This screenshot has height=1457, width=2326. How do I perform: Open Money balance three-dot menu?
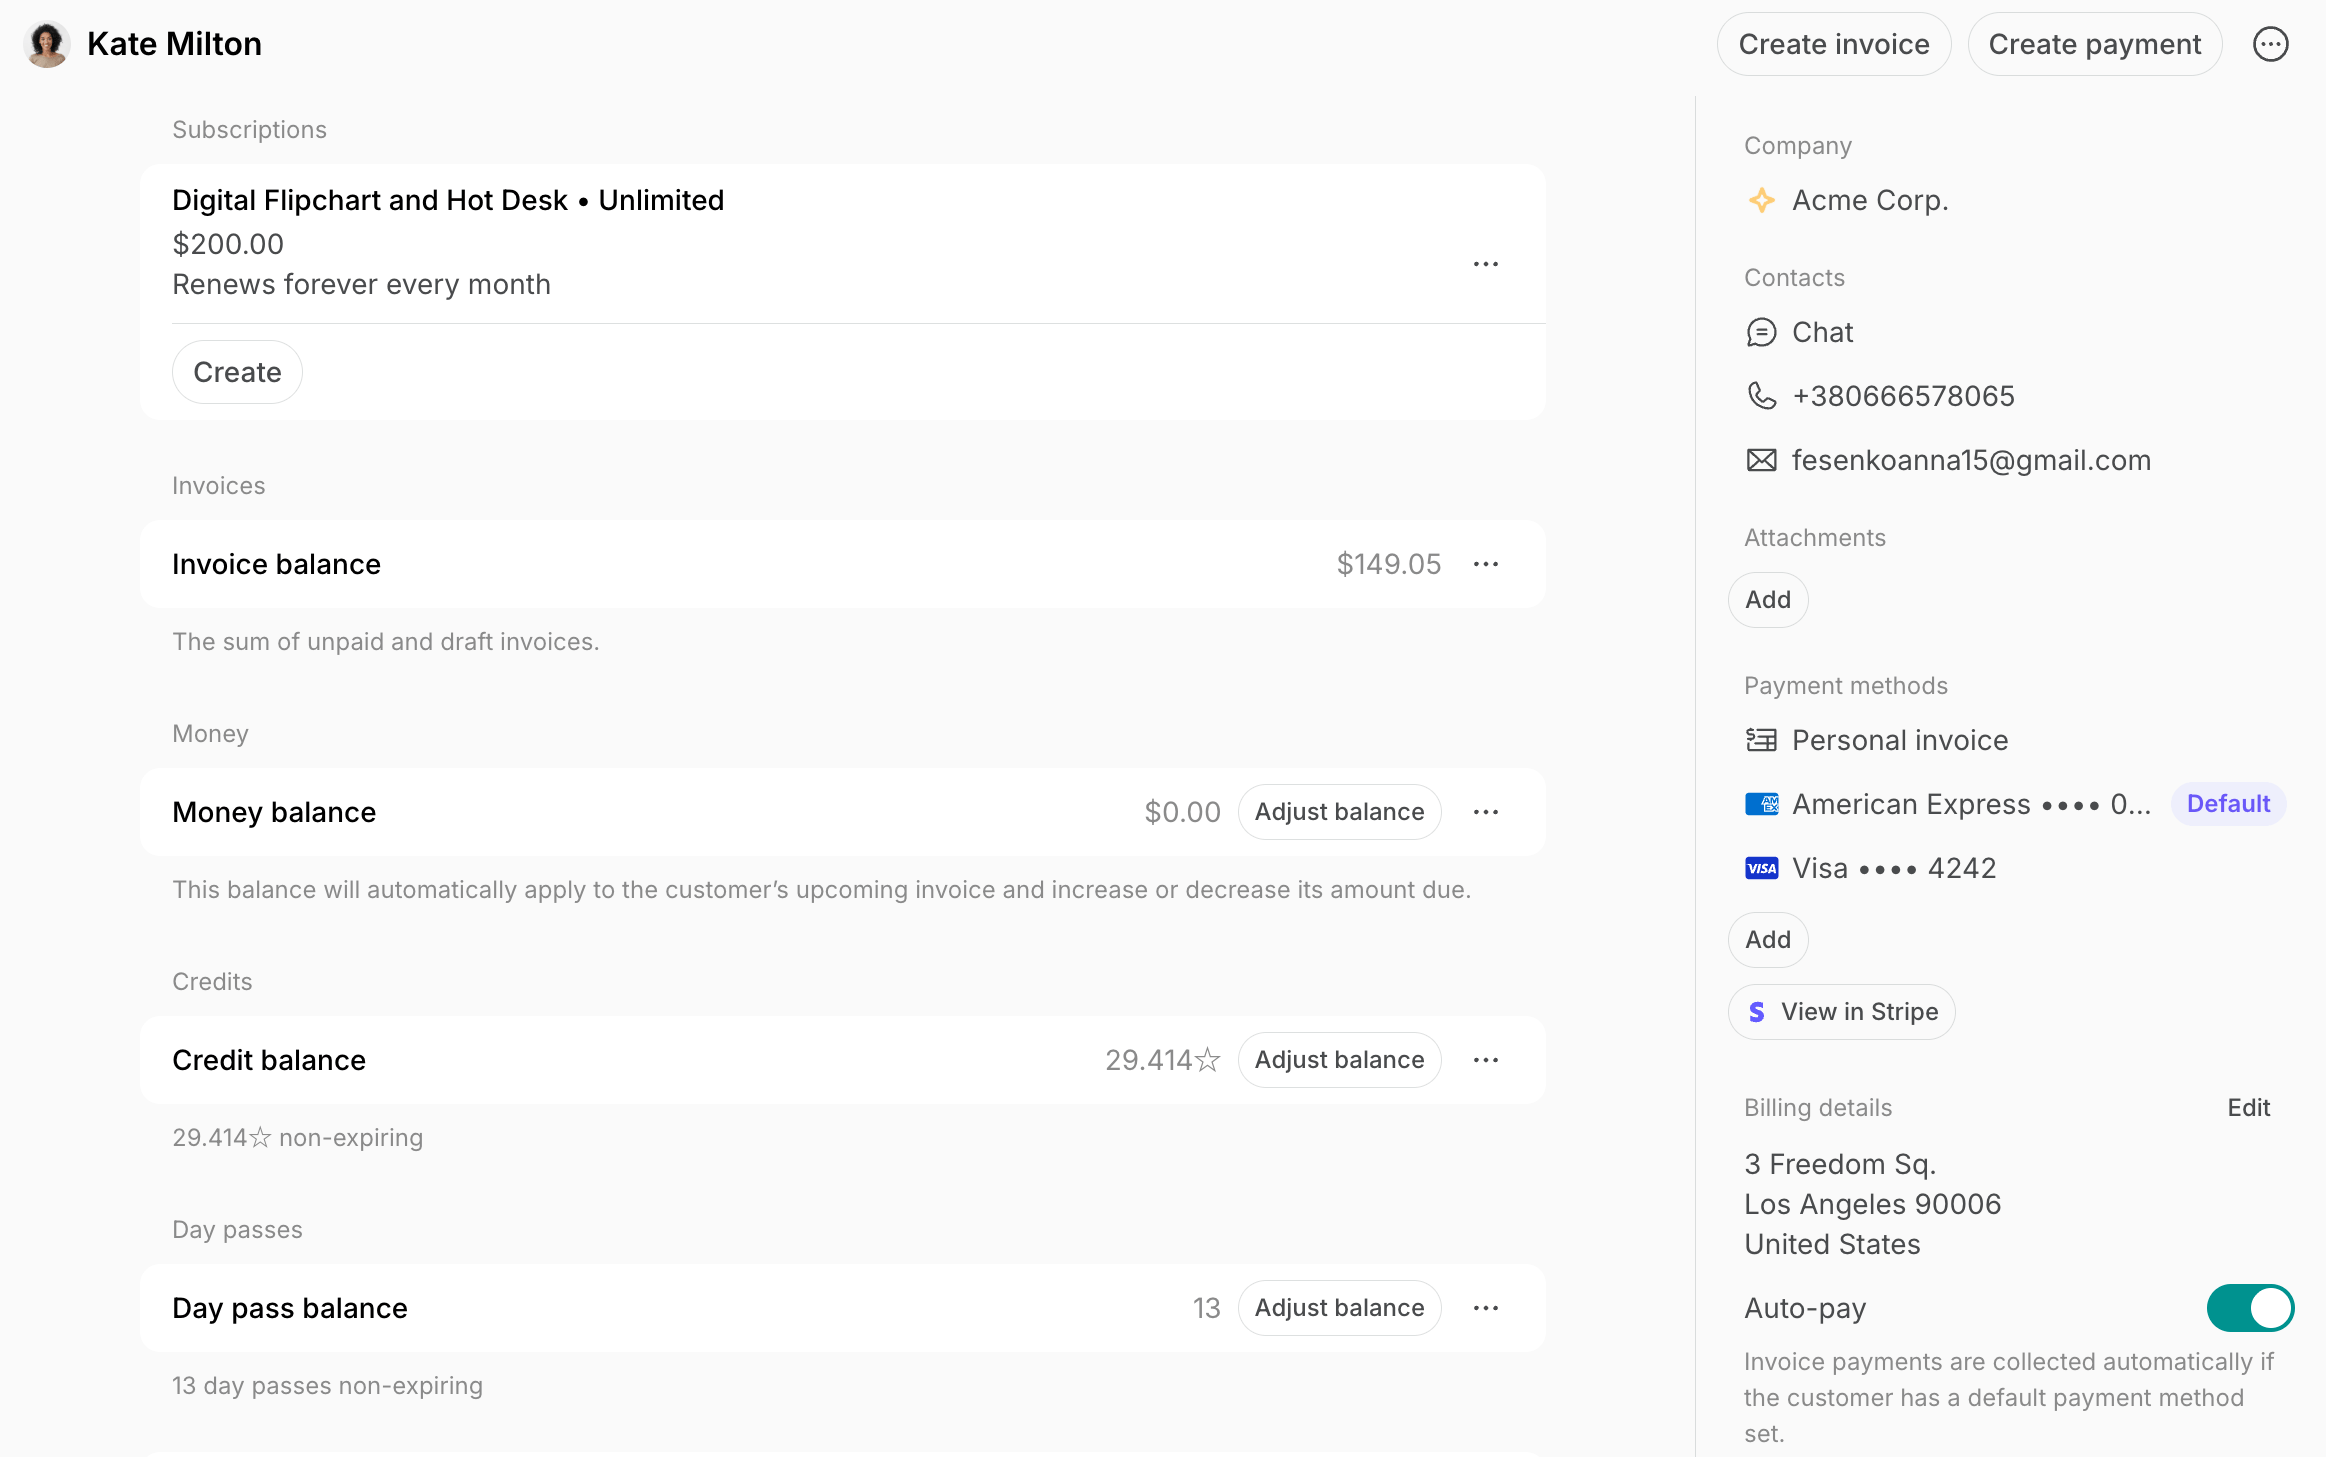(x=1485, y=812)
